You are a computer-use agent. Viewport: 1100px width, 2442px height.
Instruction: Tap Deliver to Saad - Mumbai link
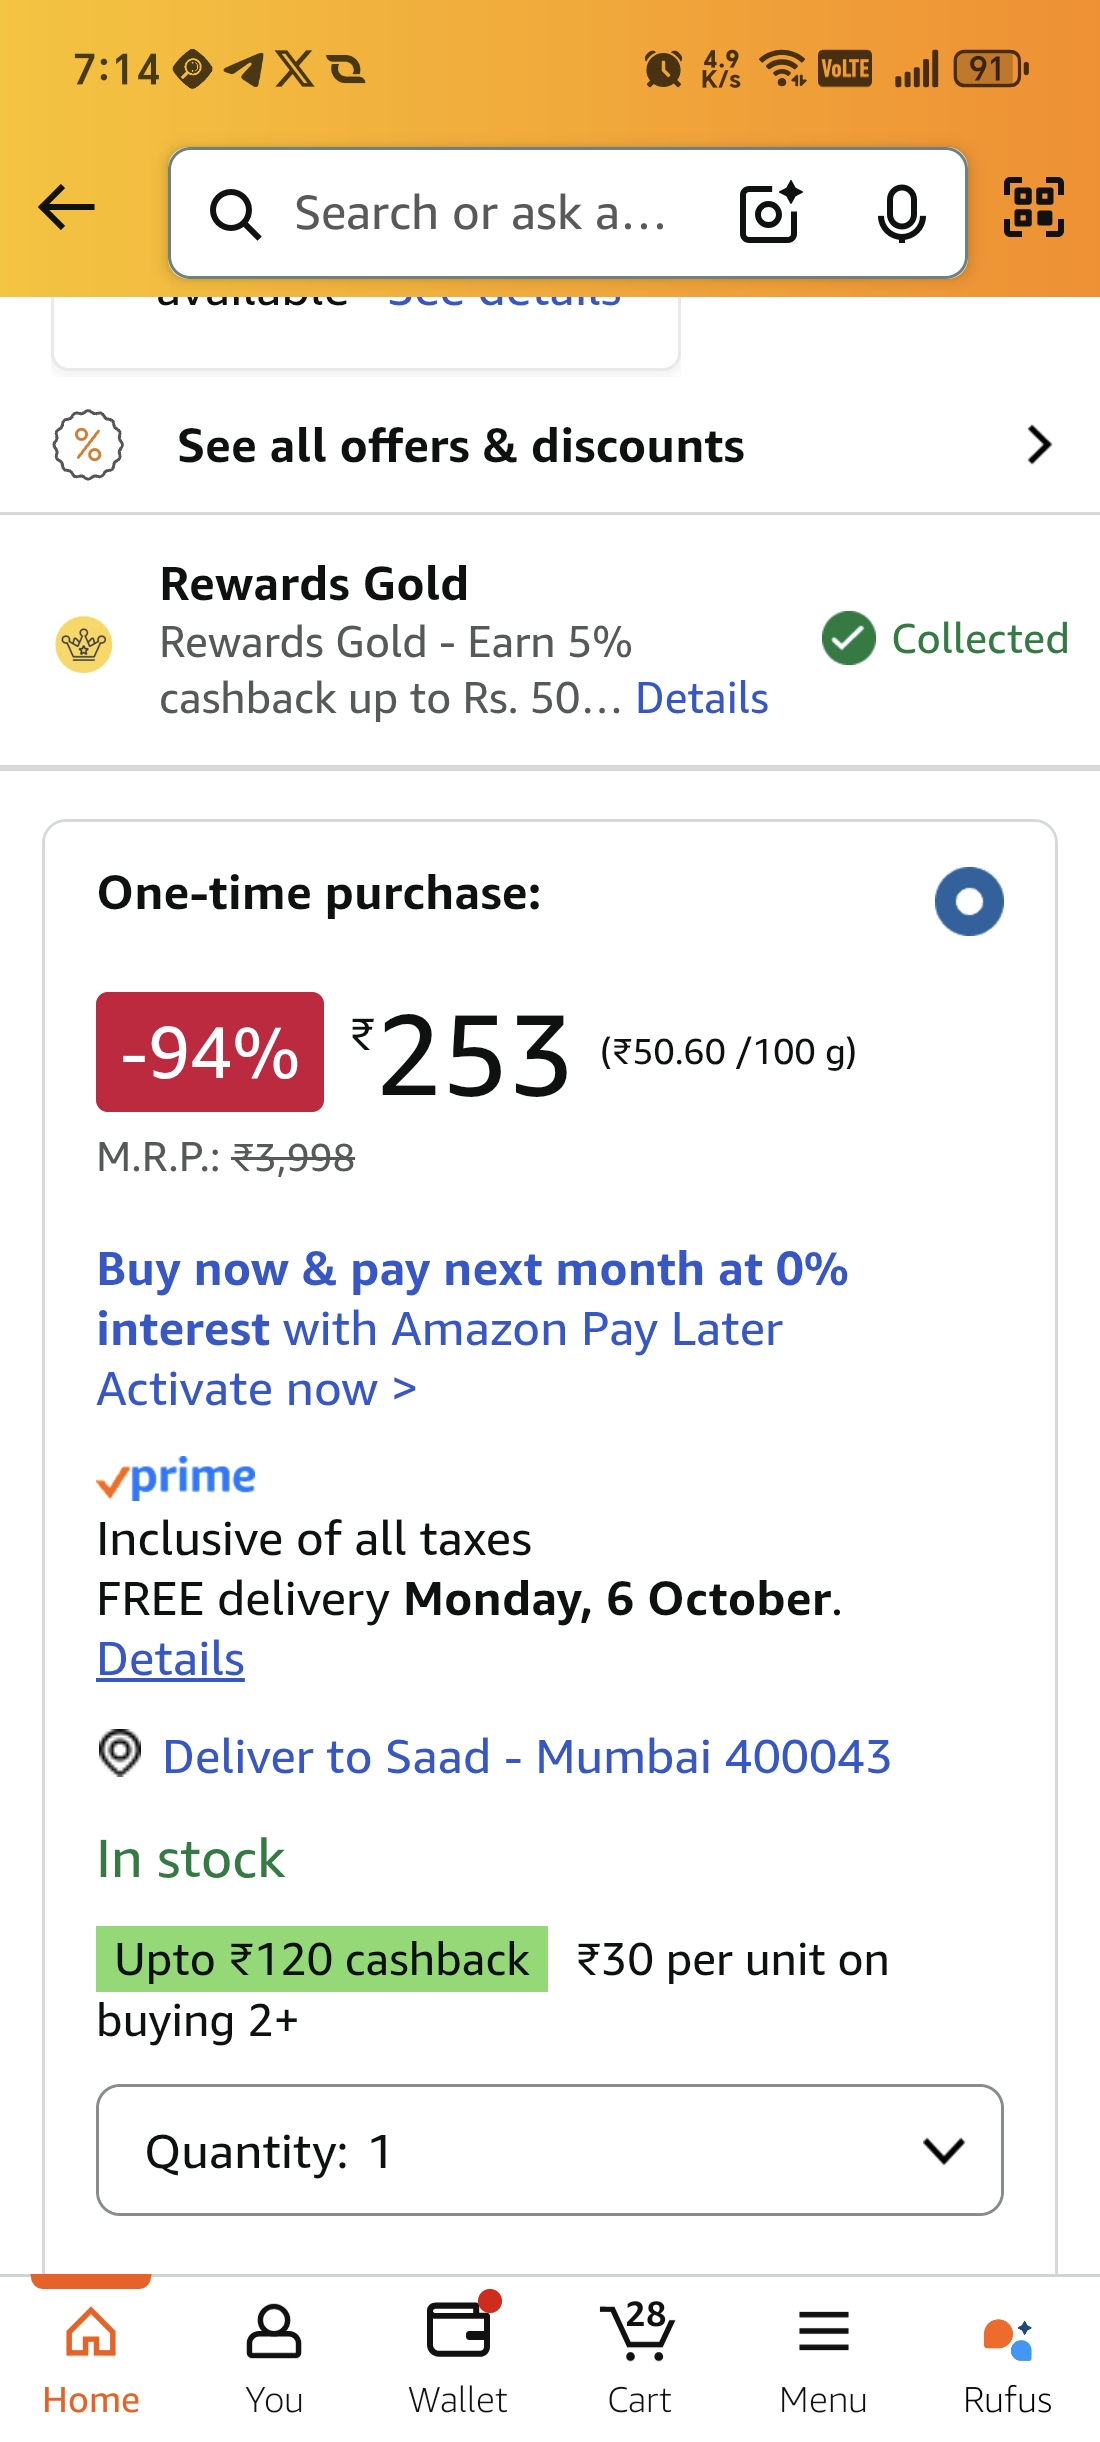[526, 1757]
